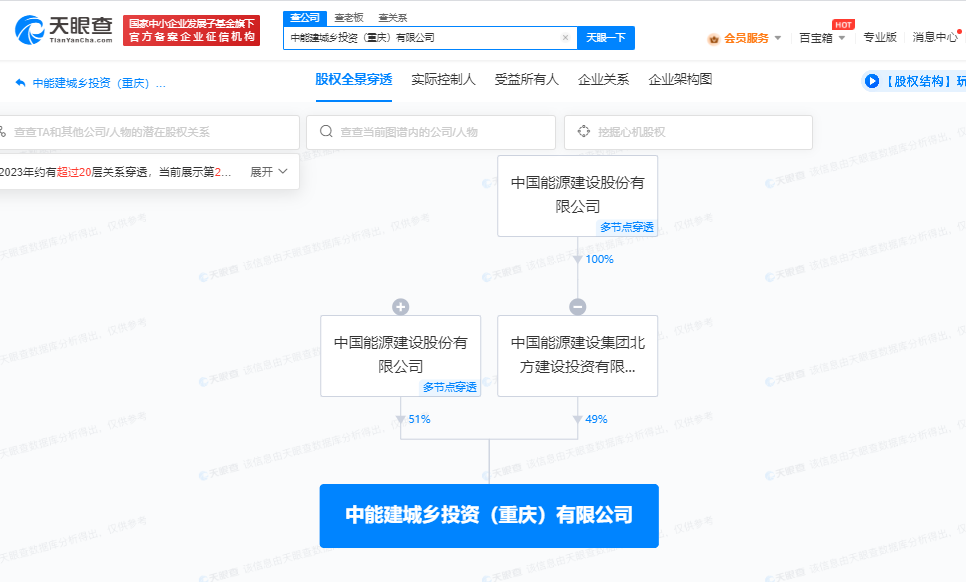Viewport: 966px width, 582px height.
Task: Open the 百宝箱 dropdown menu
Action: tap(822, 38)
